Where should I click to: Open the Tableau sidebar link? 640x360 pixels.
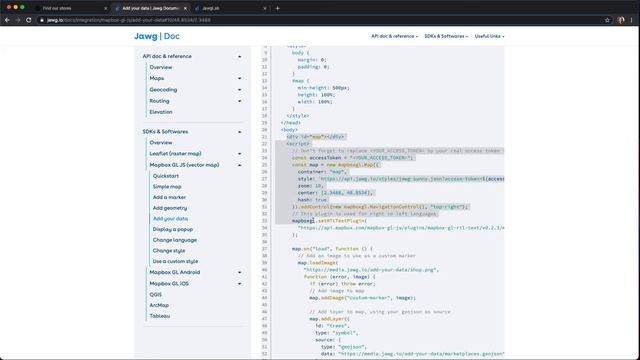click(160, 316)
